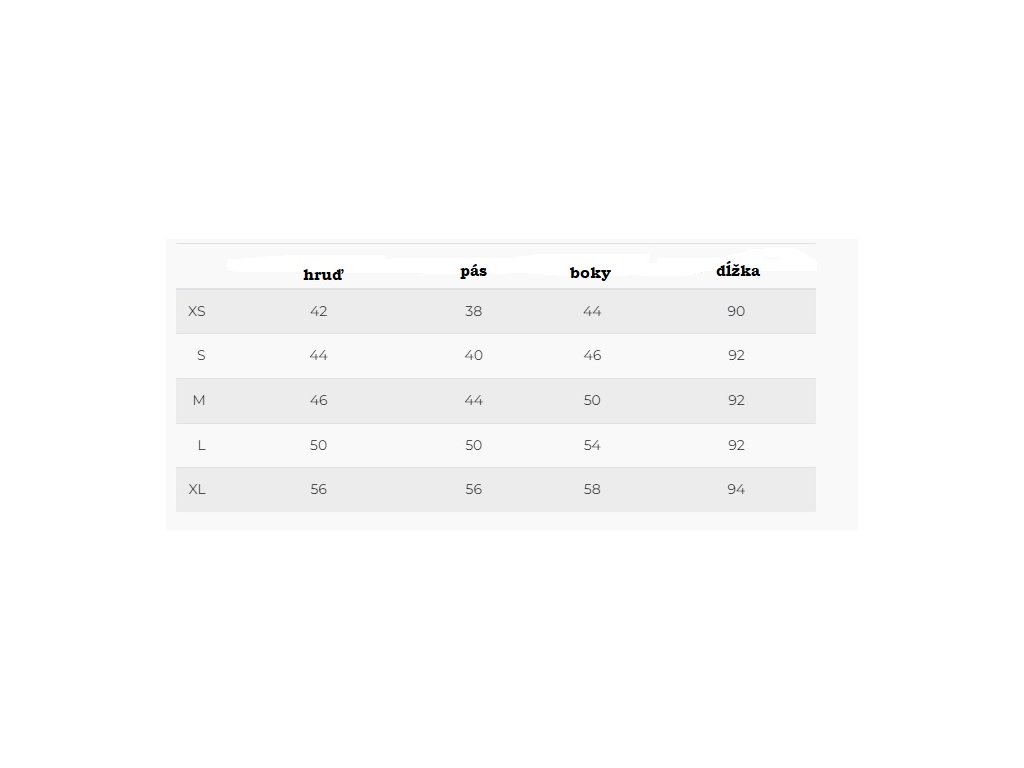Click boky value 50 in M row
The height and width of the screenshot is (768, 1024).
pos(592,400)
